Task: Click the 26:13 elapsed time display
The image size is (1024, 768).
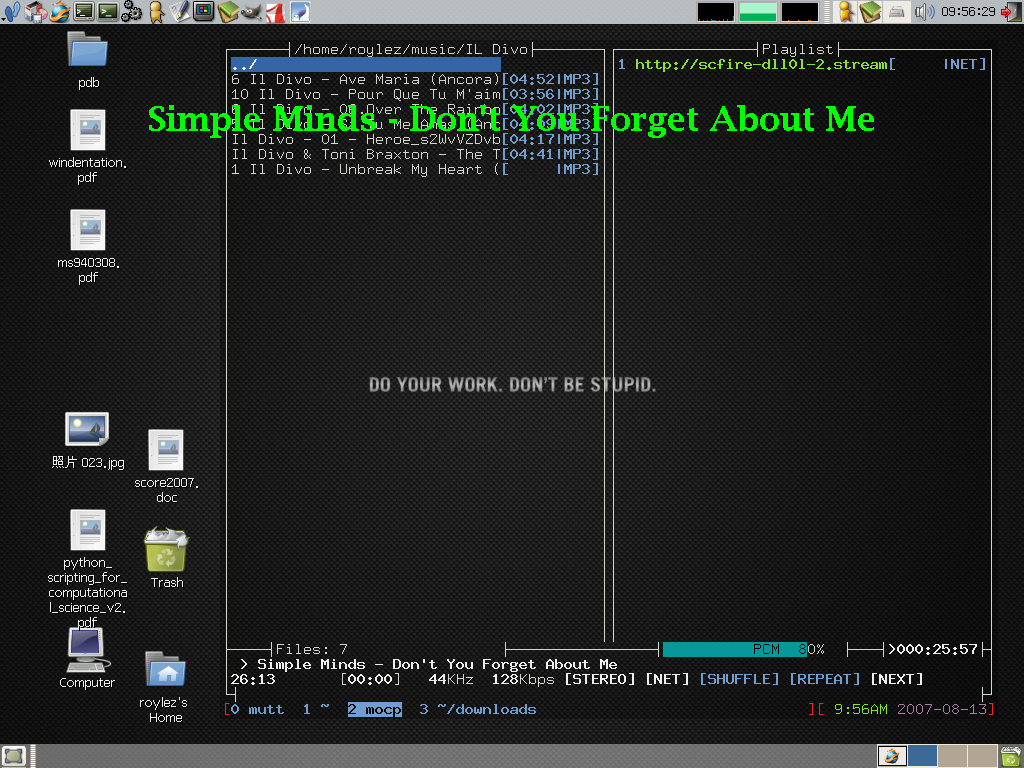Action: coord(253,679)
